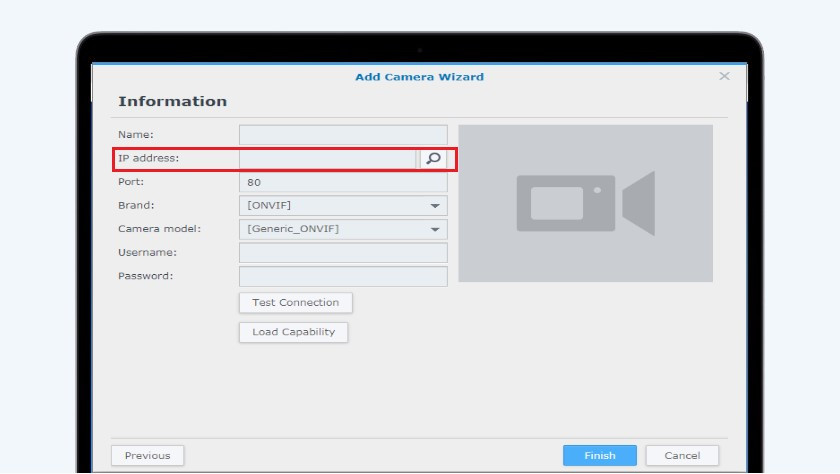This screenshot has height=474, width=840.
Task: Click the Load Capability button
Action: (293, 332)
